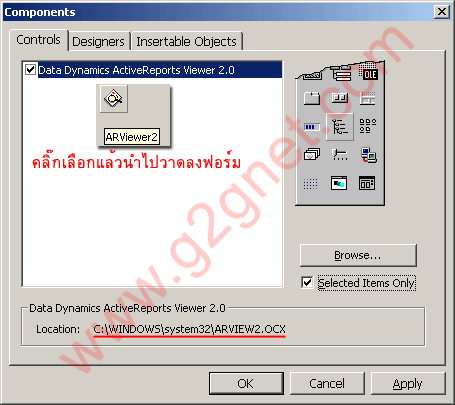Select the ARViewer2 toolbox icon
The image size is (455, 405).
click(114, 99)
